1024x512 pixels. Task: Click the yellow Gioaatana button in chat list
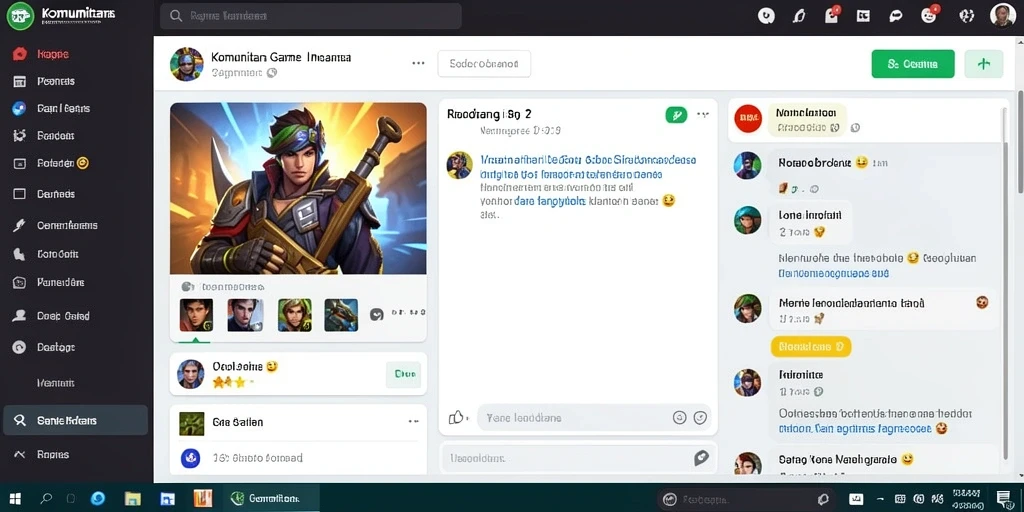(x=810, y=347)
